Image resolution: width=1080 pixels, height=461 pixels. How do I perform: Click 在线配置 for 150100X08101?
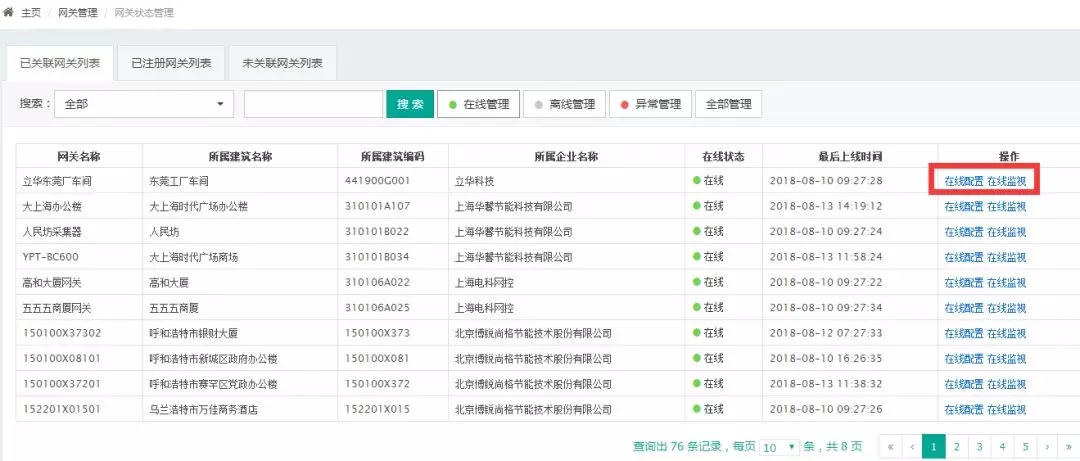[964, 359]
